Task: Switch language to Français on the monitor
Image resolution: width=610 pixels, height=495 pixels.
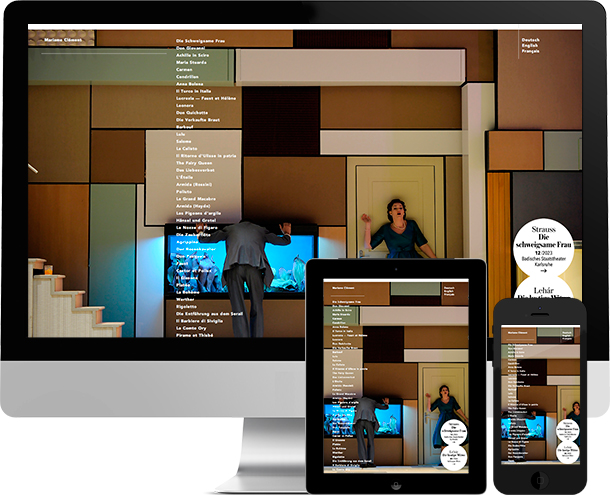Action: click(531, 51)
